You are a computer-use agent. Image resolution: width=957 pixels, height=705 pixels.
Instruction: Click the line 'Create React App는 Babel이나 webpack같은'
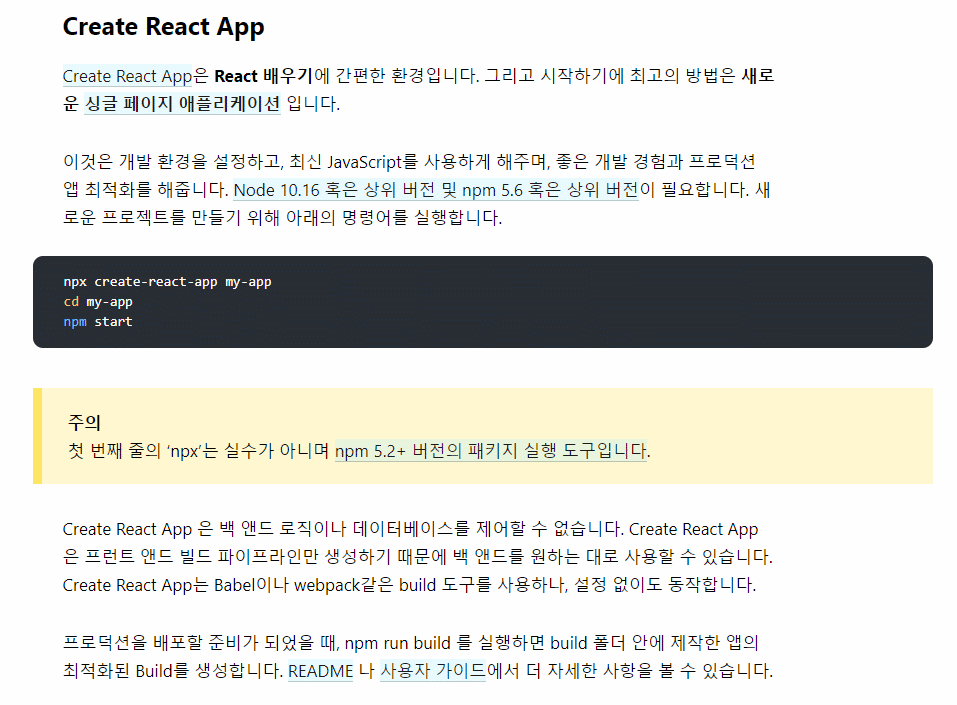410,585
